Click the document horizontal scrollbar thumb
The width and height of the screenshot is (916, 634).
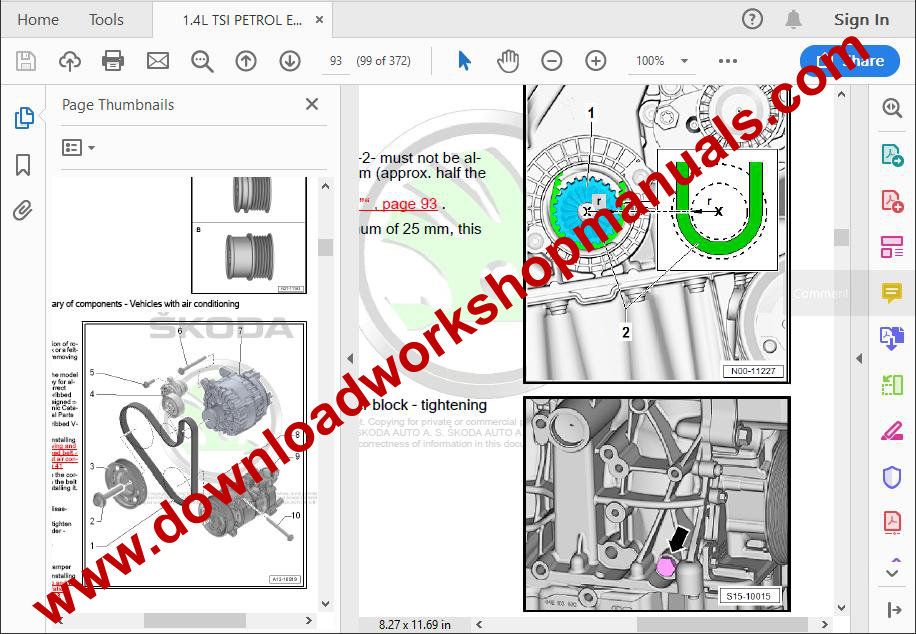click(722, 624)
